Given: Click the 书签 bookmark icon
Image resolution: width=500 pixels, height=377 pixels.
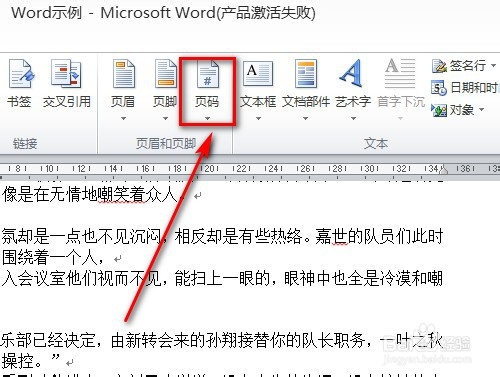Looking at the screenshot, I should tap(21, 73).
